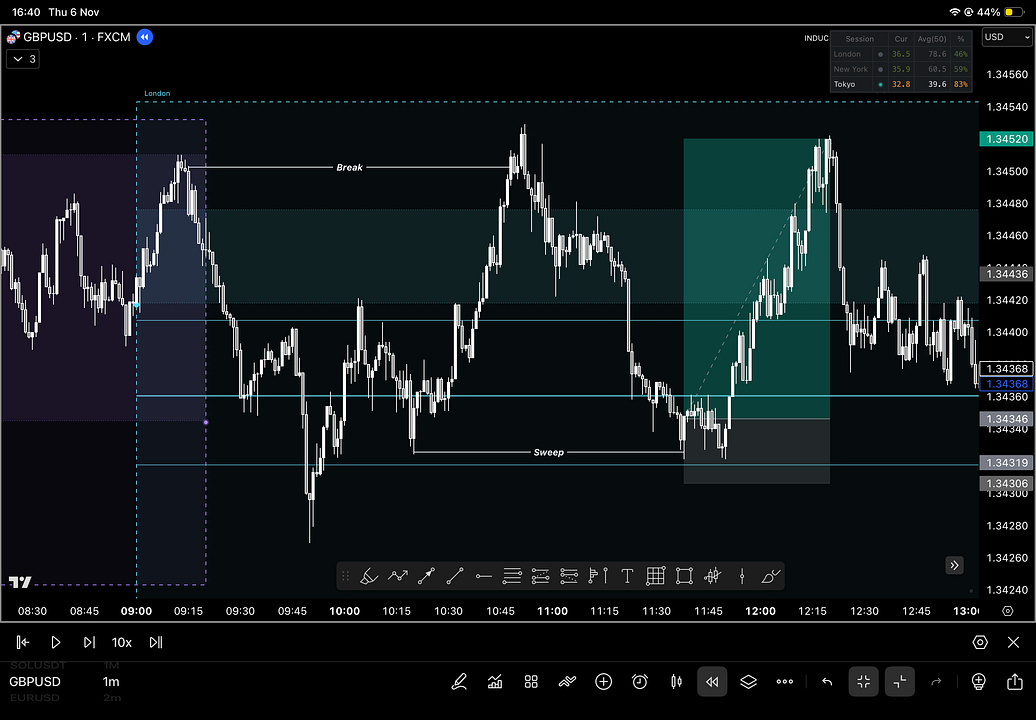Choose the Fib channel tool
Screen dimensions: 1036x720
point(569,577)
